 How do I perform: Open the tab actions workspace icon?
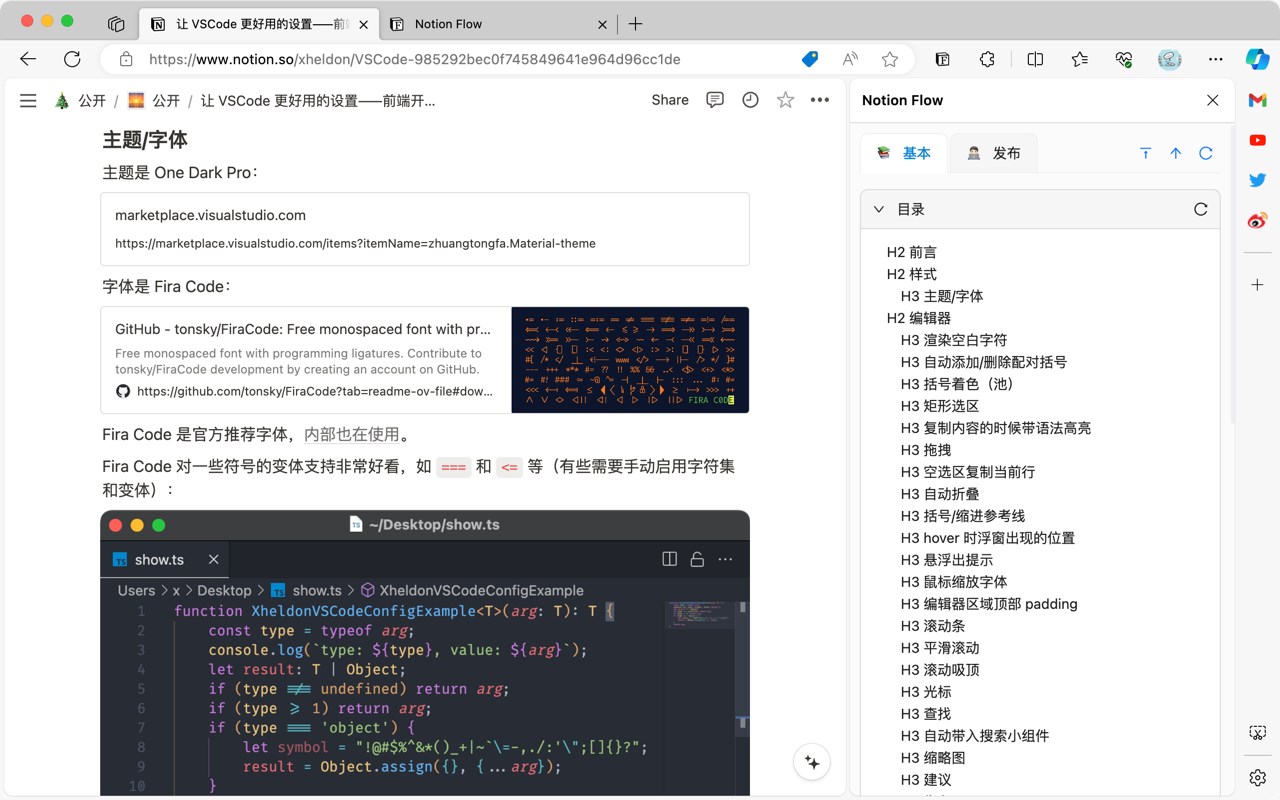click(x=116, y=24)
